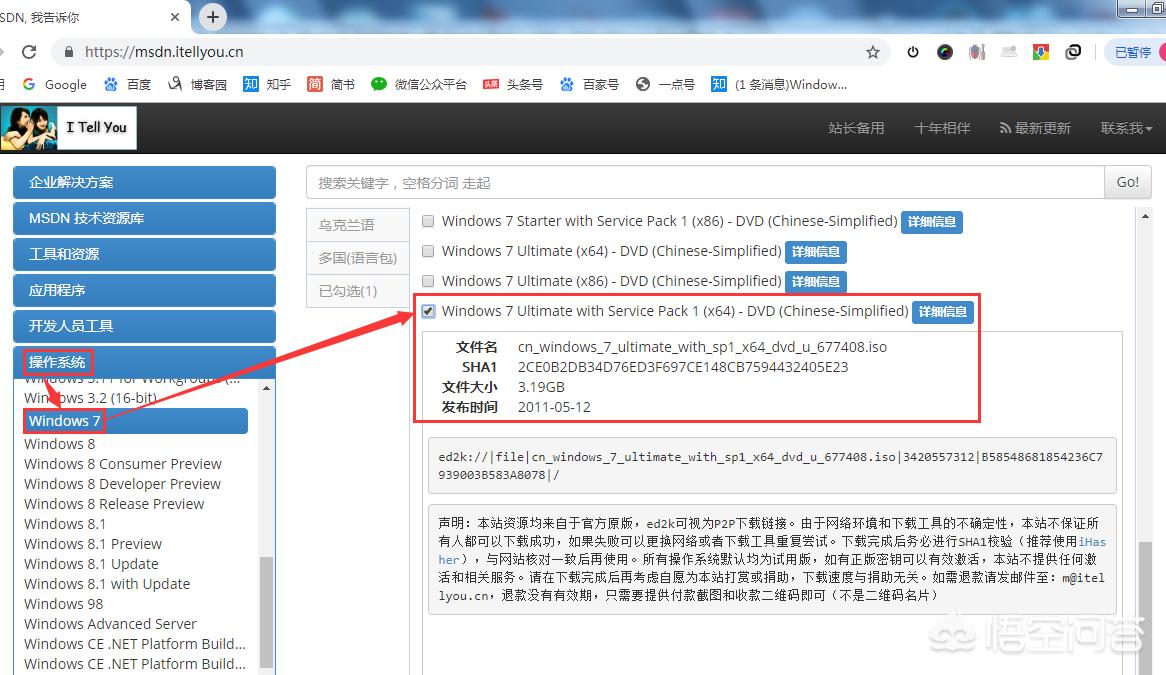The image size is (1166, 675).
Task: Select the 多国(语言包) language tab
Action: click(358, 258)
